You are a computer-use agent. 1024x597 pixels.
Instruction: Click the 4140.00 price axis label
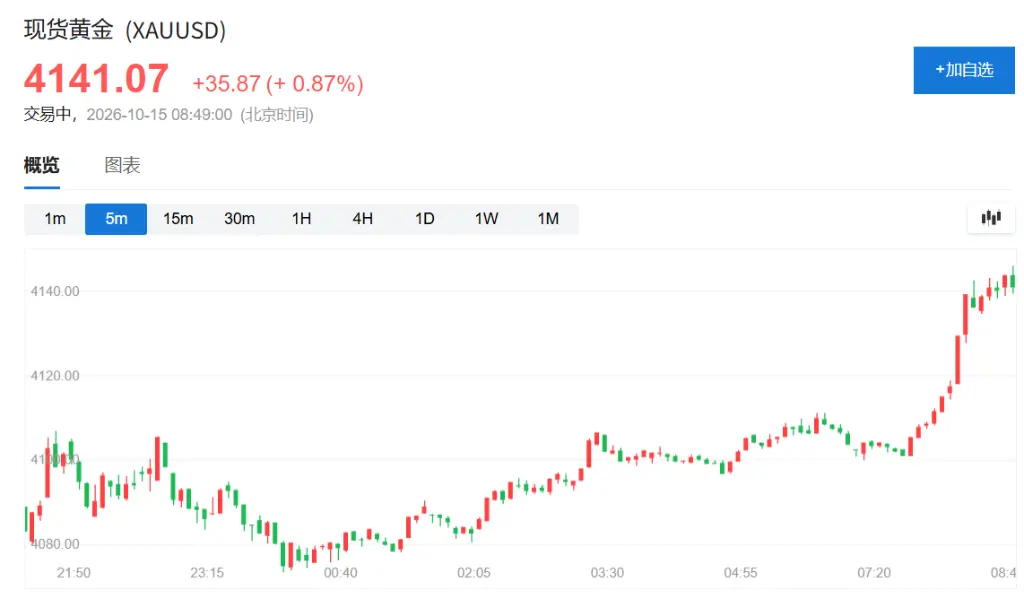(55, 291)
